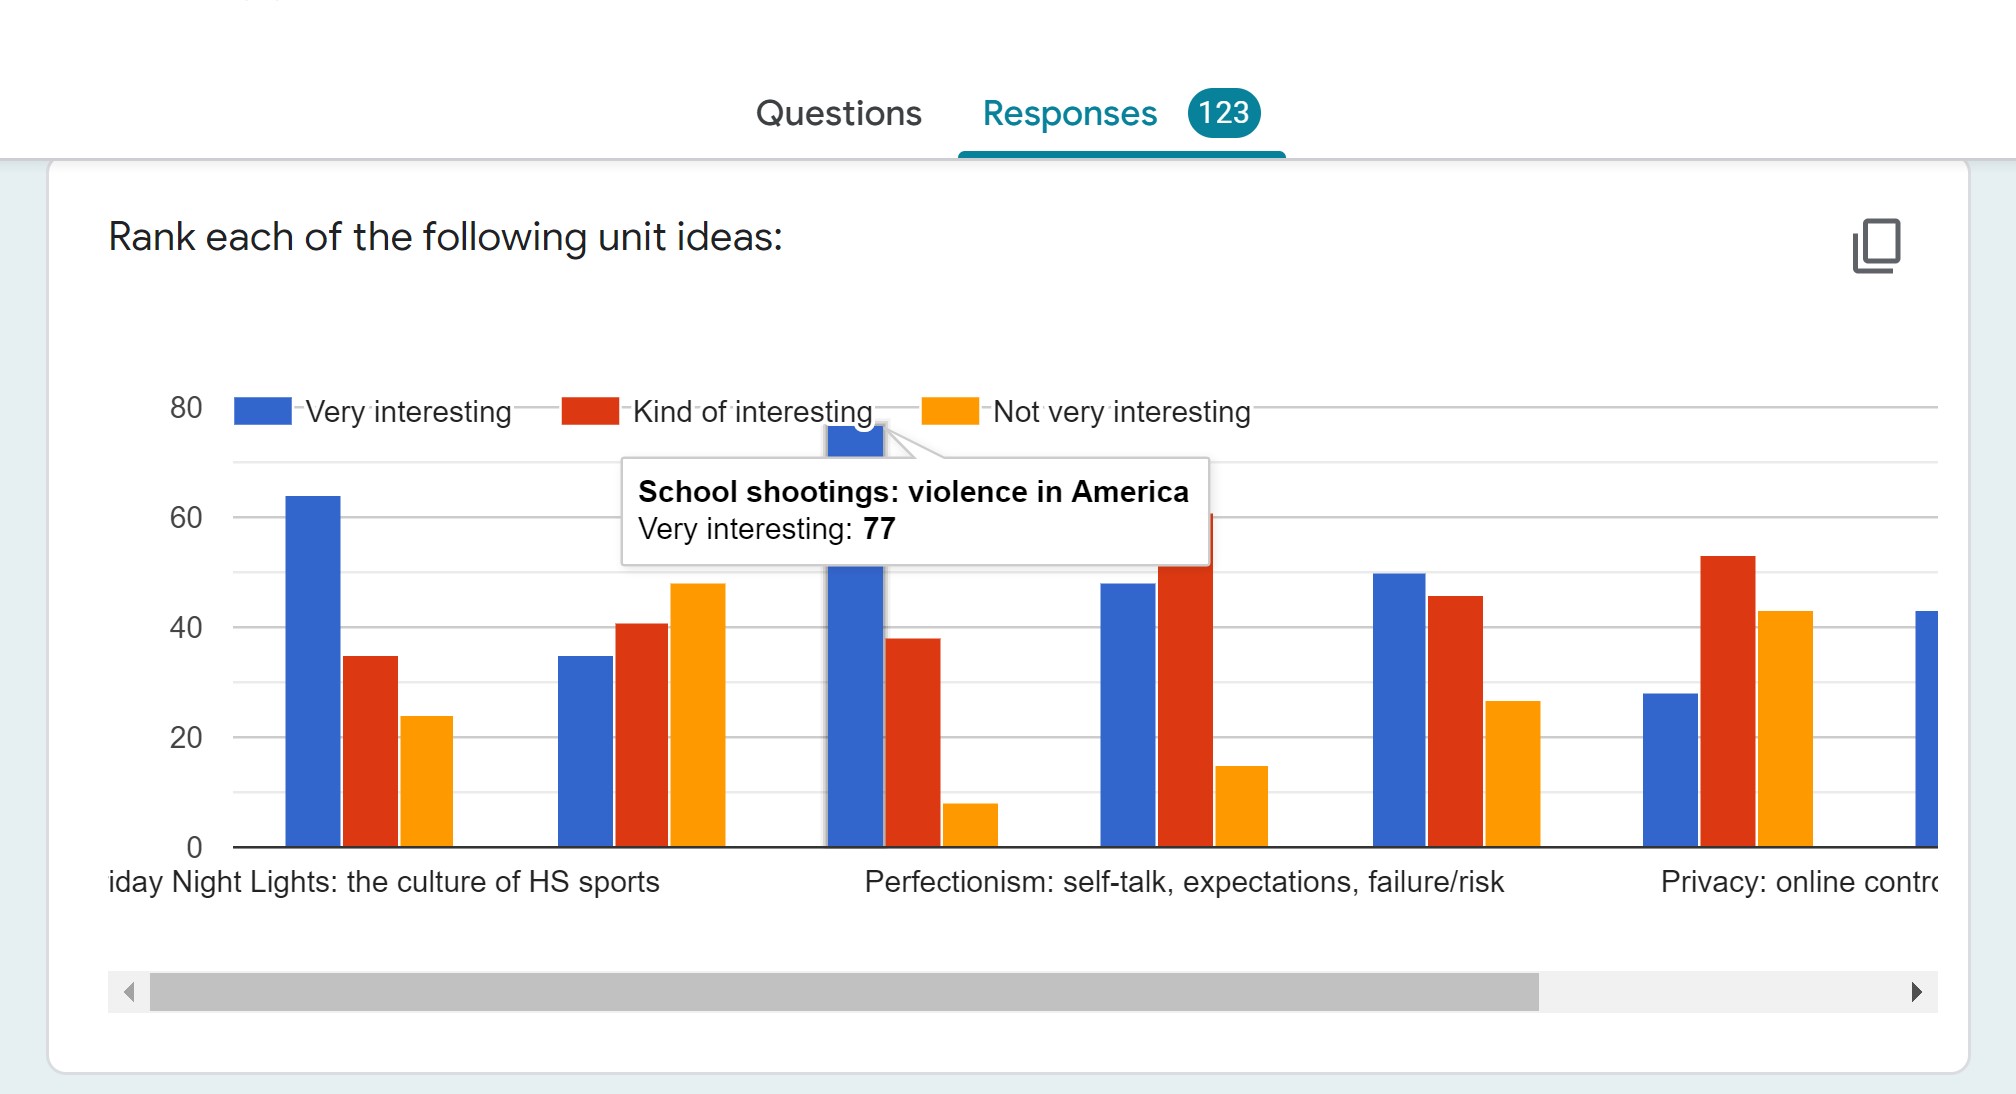The width and height of the screenshot is (2016, 1094).
Task: Open the Questions tab
Action: click(838, 113)
